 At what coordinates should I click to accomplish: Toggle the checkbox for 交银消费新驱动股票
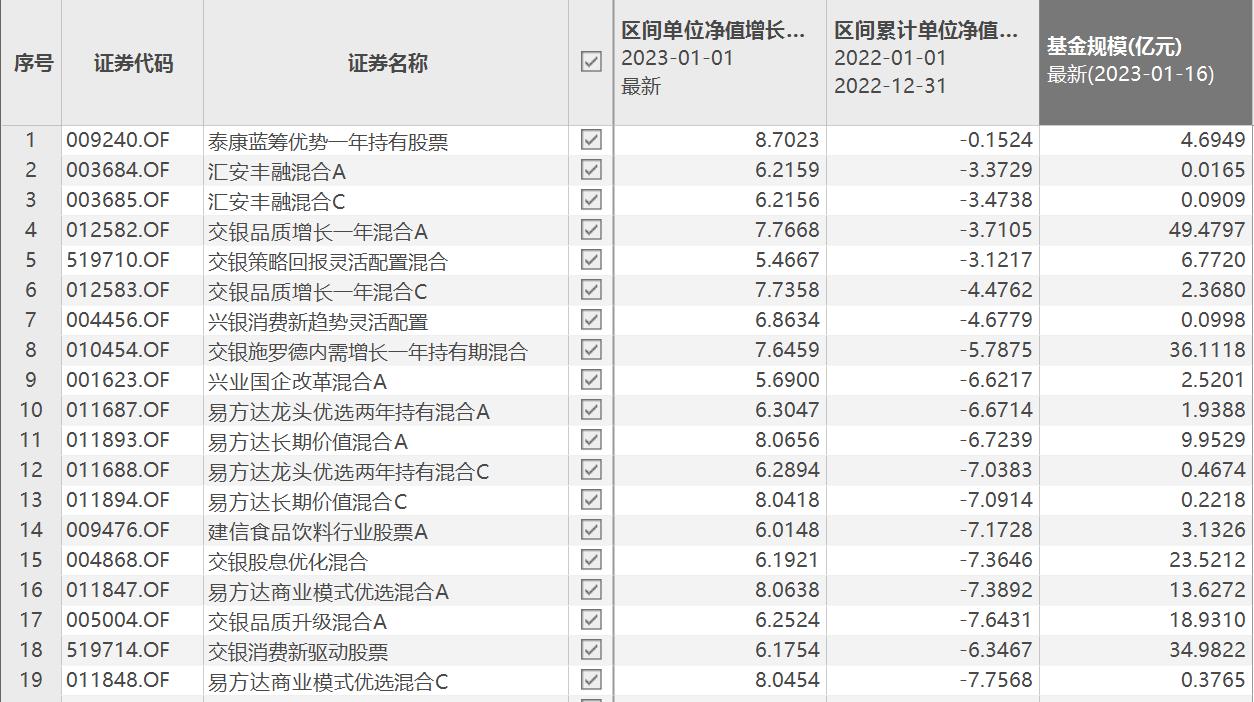click(591, 650)
